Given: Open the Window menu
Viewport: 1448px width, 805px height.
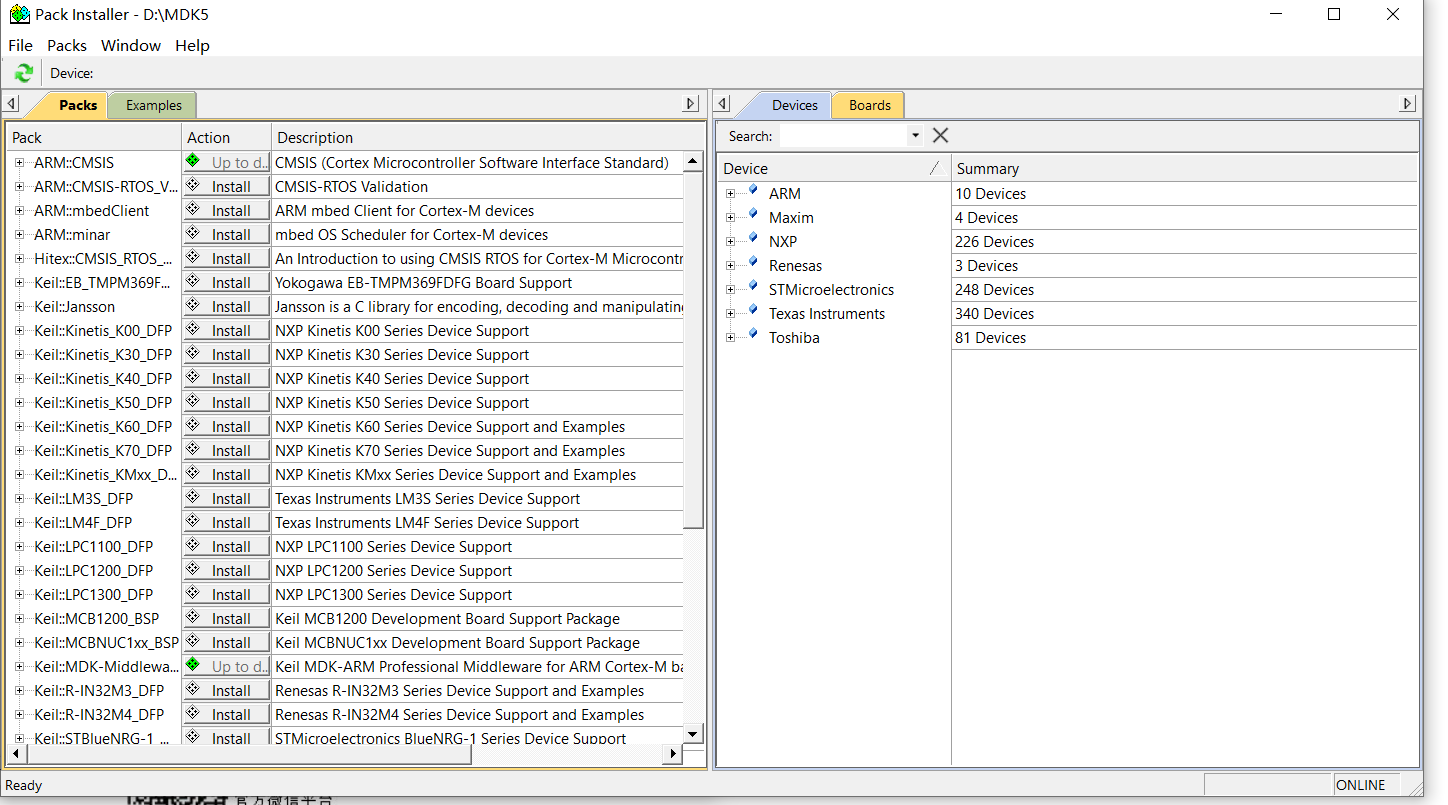Looking at the screenshot, I should 131,45.
